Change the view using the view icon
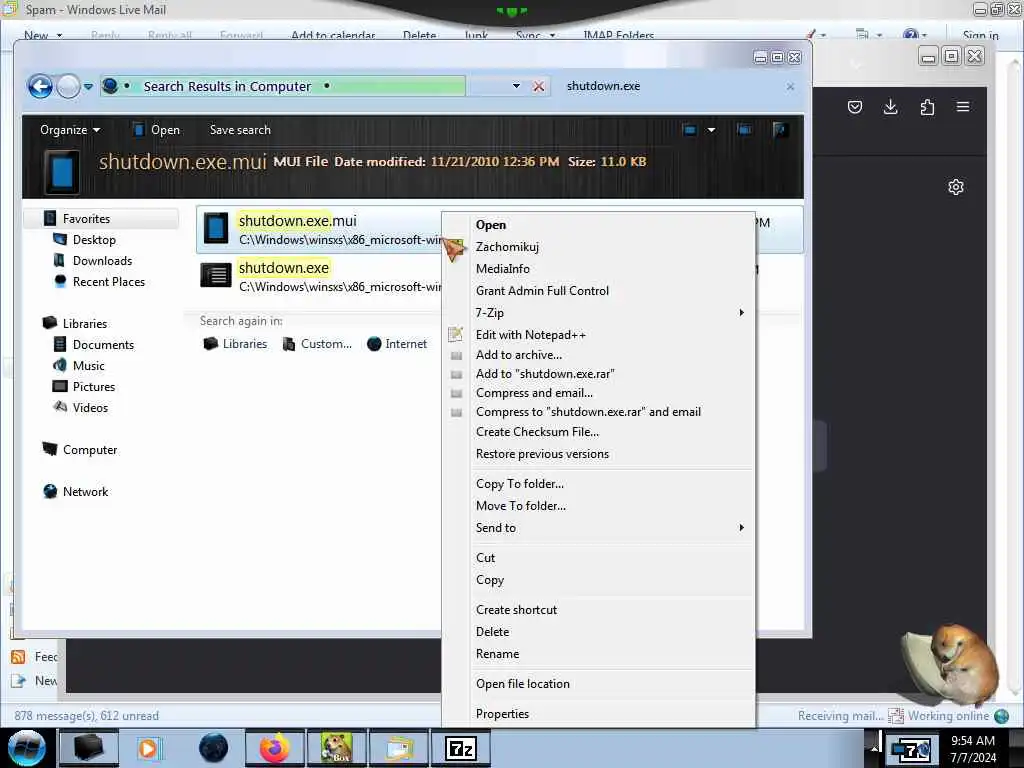Screen dimensions: 1024x768 pyautogui.click(x=690, y=130)
